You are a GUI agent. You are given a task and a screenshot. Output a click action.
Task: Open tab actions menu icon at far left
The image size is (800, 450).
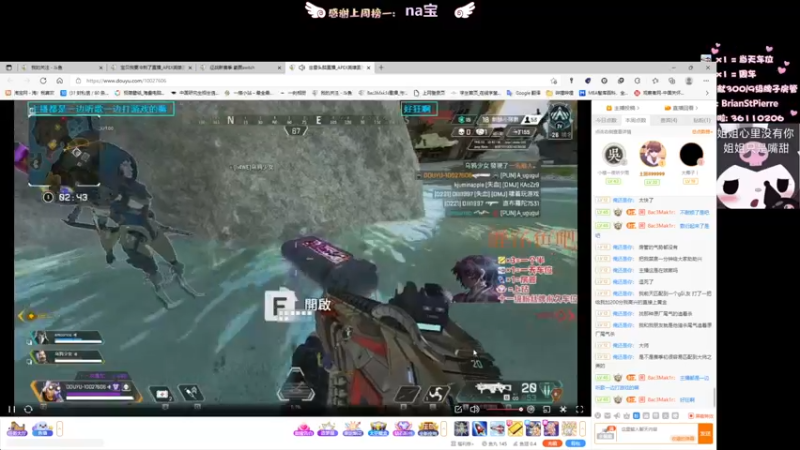coord(9,67)
